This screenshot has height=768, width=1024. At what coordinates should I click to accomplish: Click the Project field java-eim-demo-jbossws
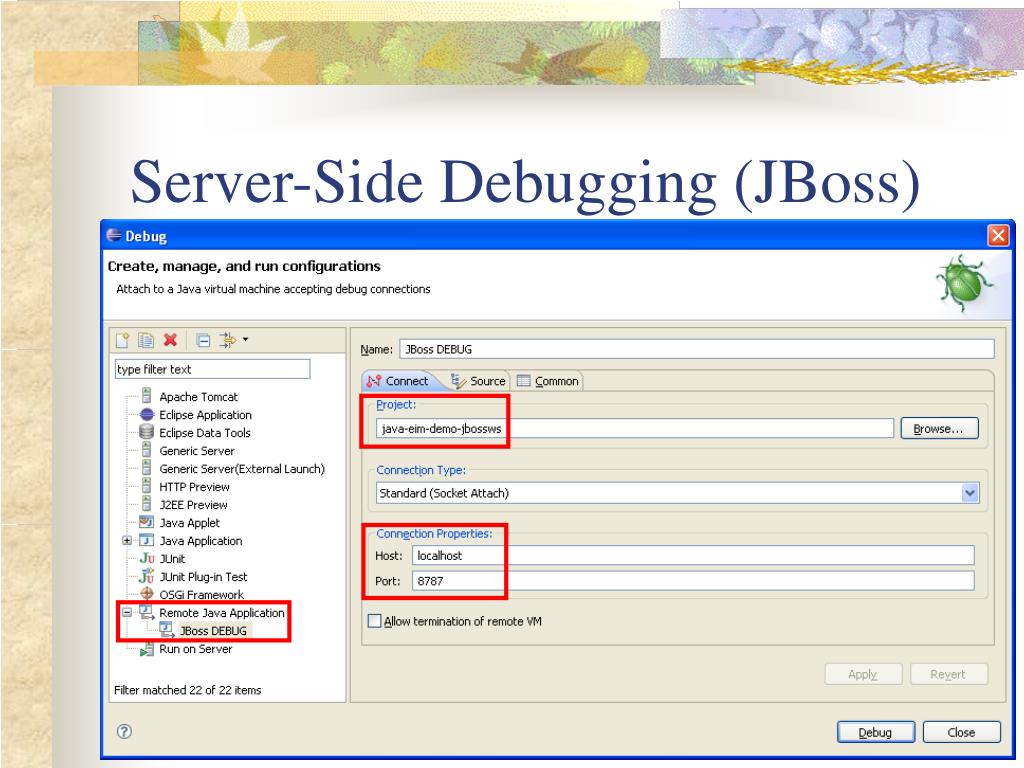coord(635,428)
